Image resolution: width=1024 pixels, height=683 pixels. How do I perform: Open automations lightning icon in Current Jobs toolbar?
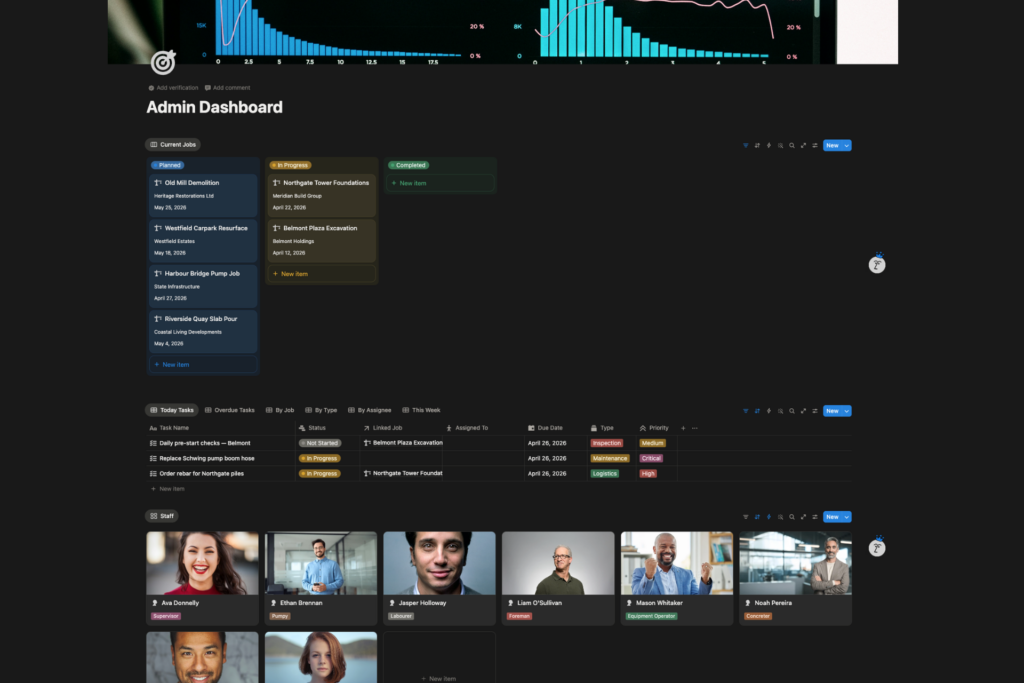(x=769, y=146)
